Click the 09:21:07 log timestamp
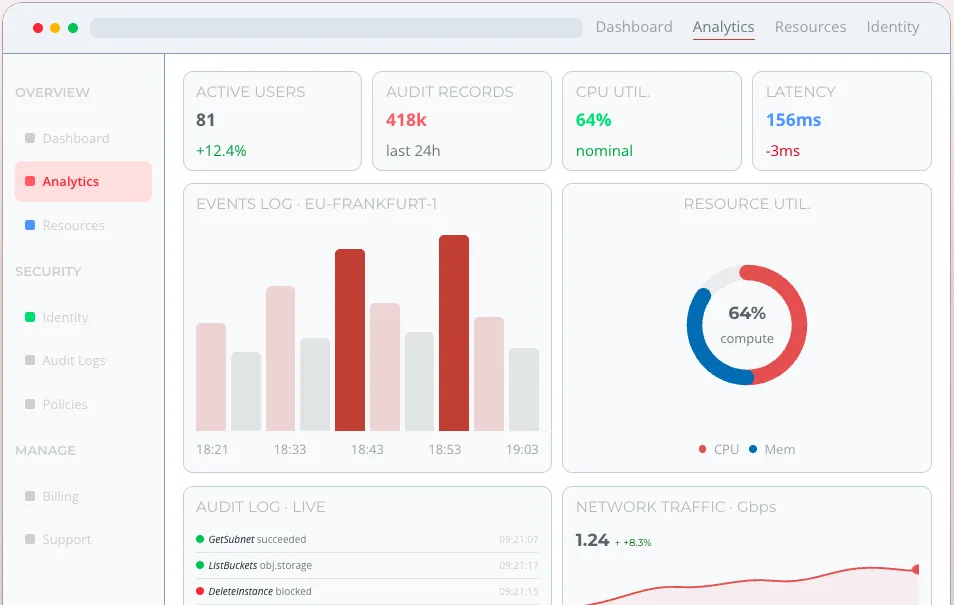This screenshot has height=605, width=954. [x=519, y=539]
